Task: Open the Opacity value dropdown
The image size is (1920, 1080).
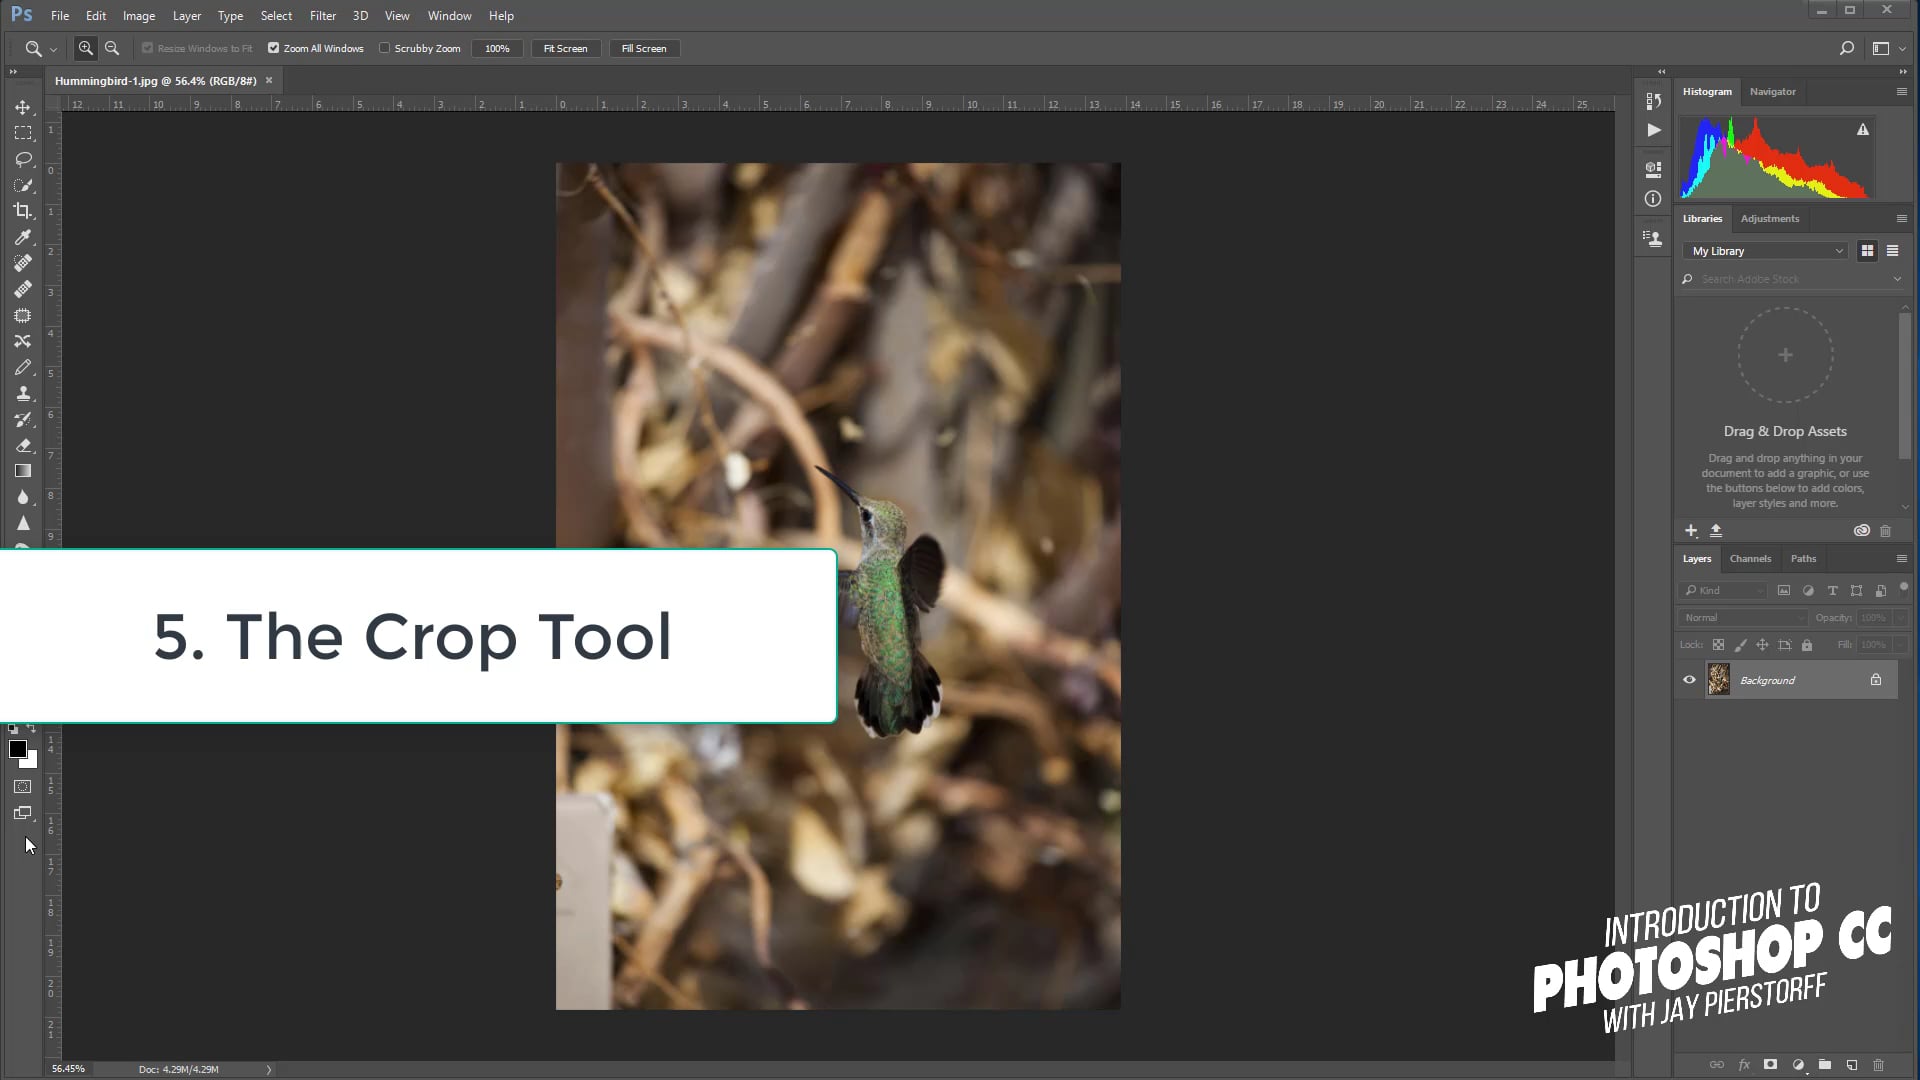Action: point(1901,617)
